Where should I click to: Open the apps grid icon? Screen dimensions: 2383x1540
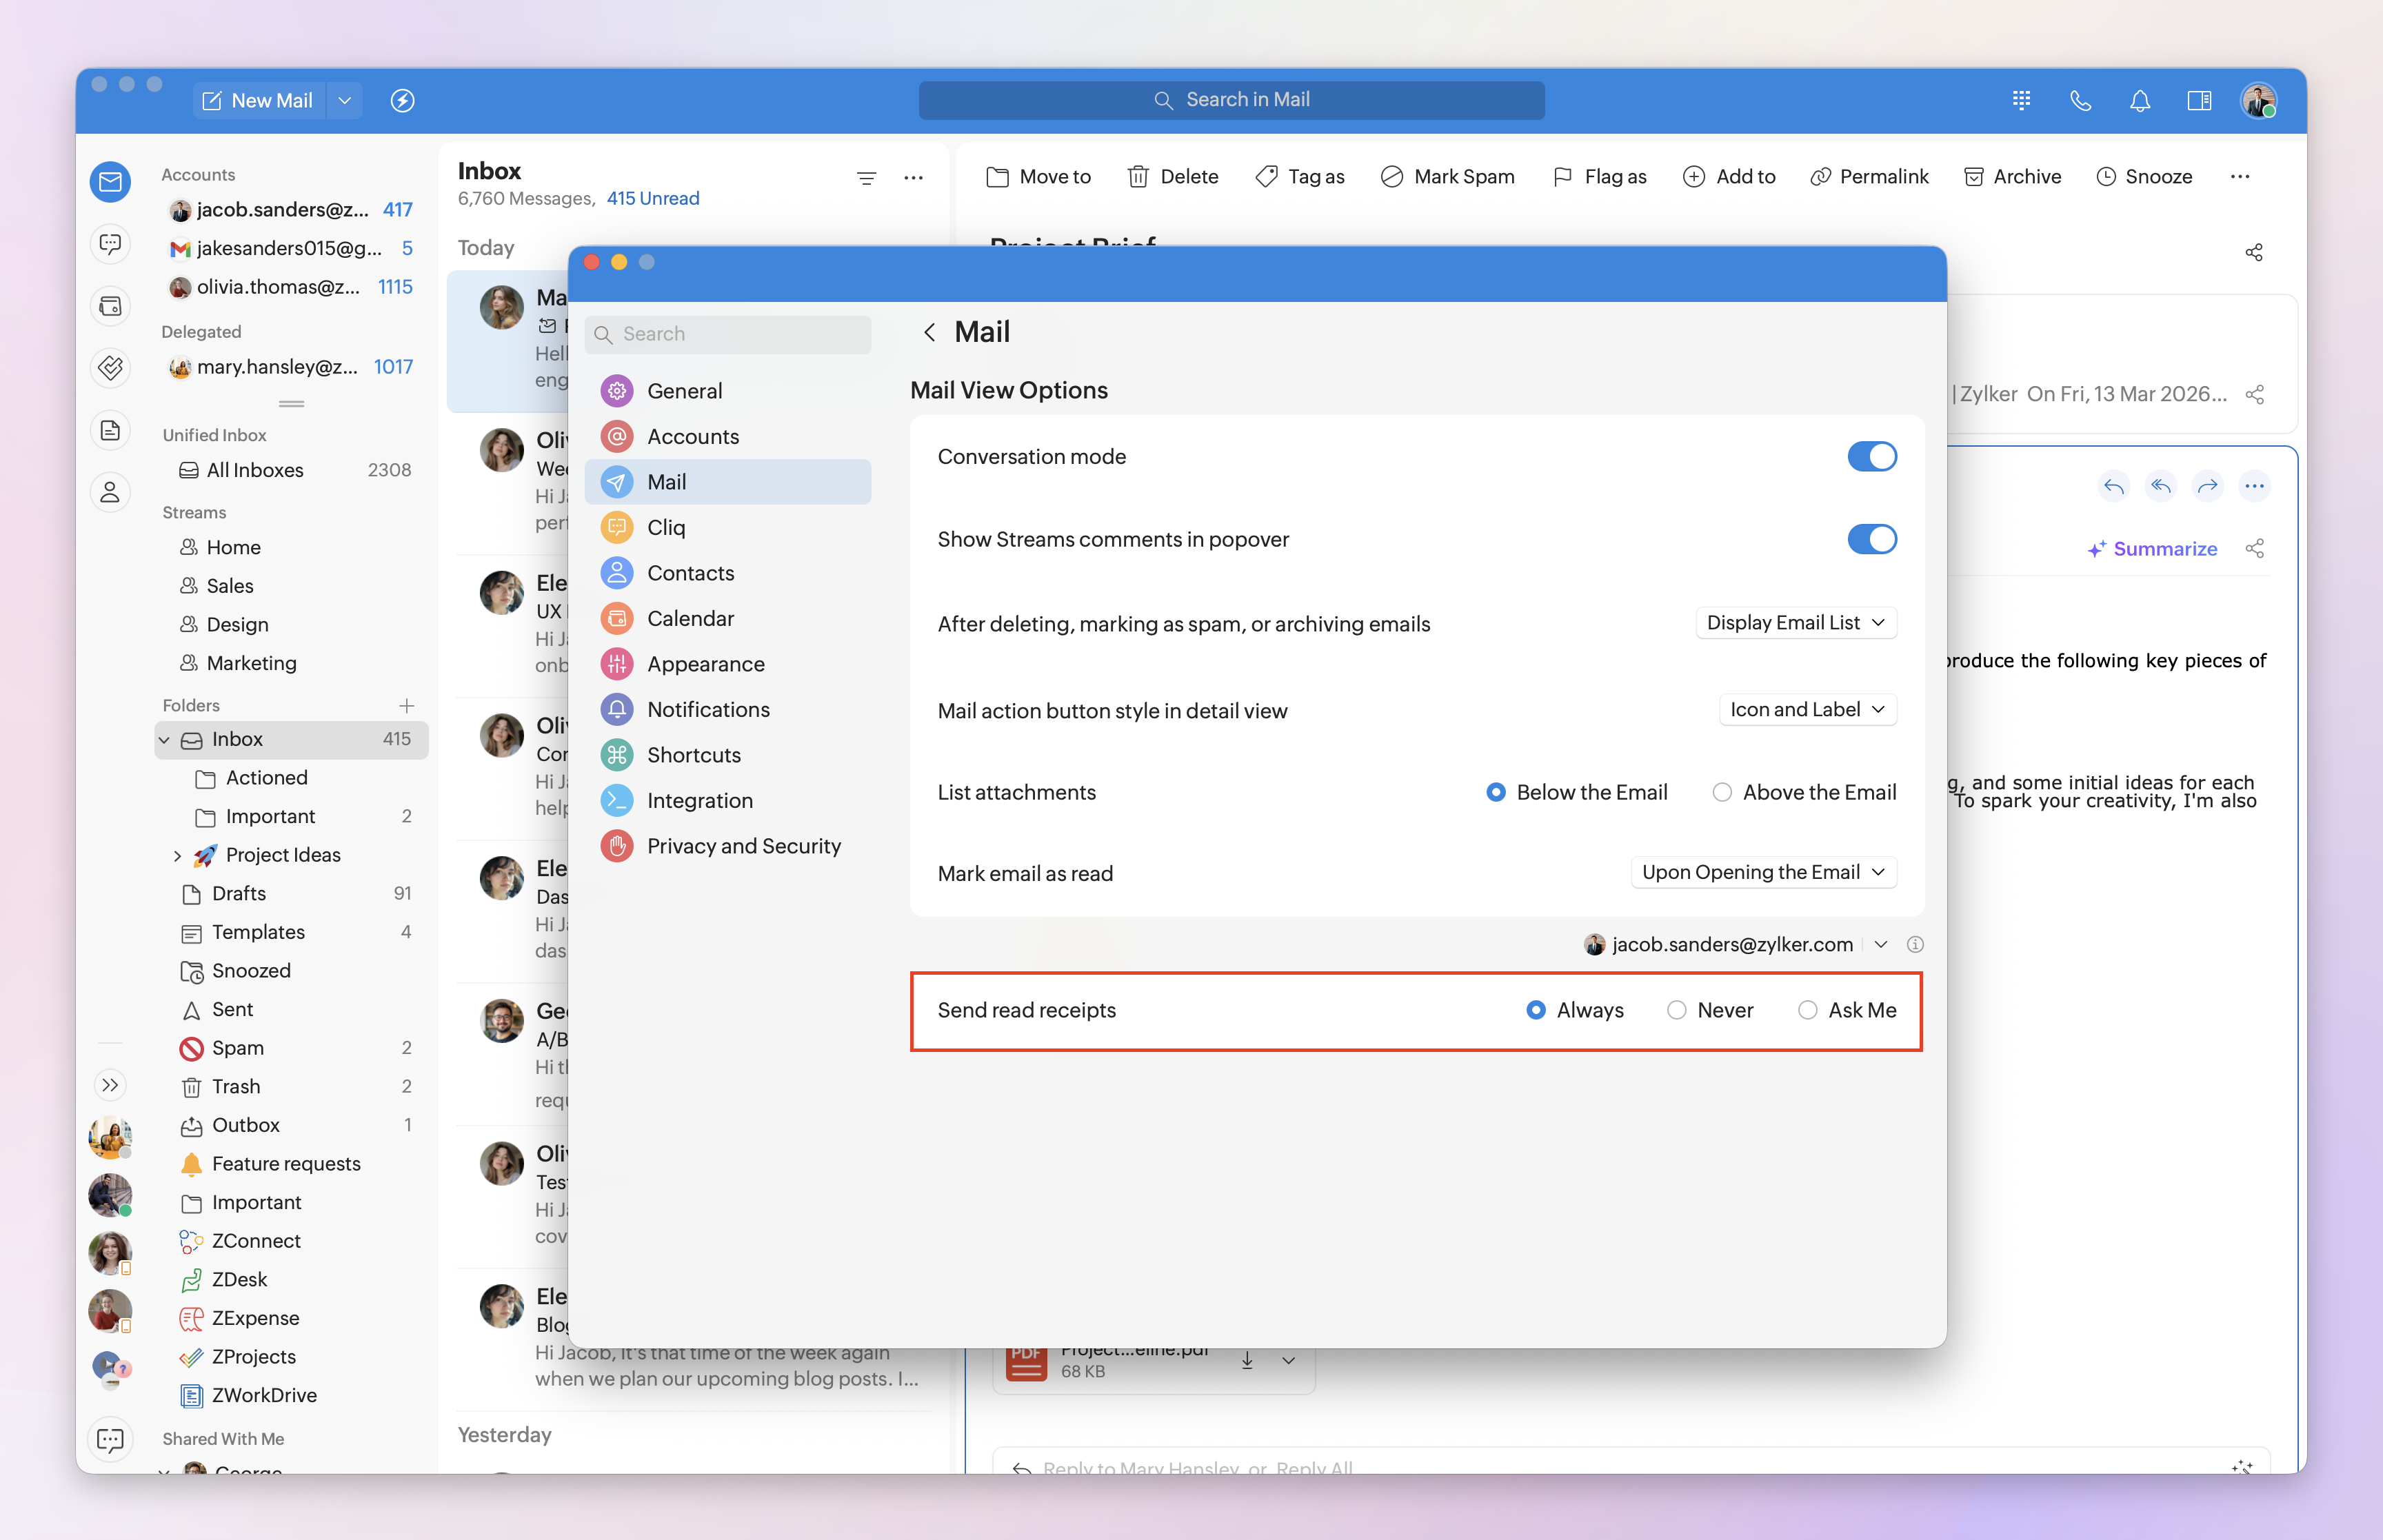[x=2021, y=101]
